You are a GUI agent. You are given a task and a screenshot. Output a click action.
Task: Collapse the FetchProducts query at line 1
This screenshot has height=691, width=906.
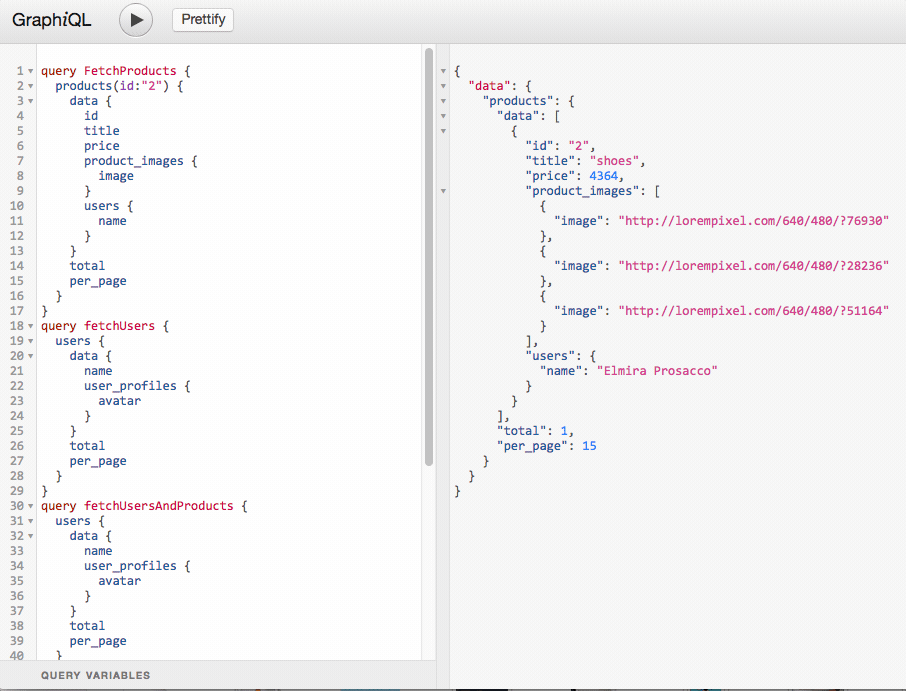31,71
